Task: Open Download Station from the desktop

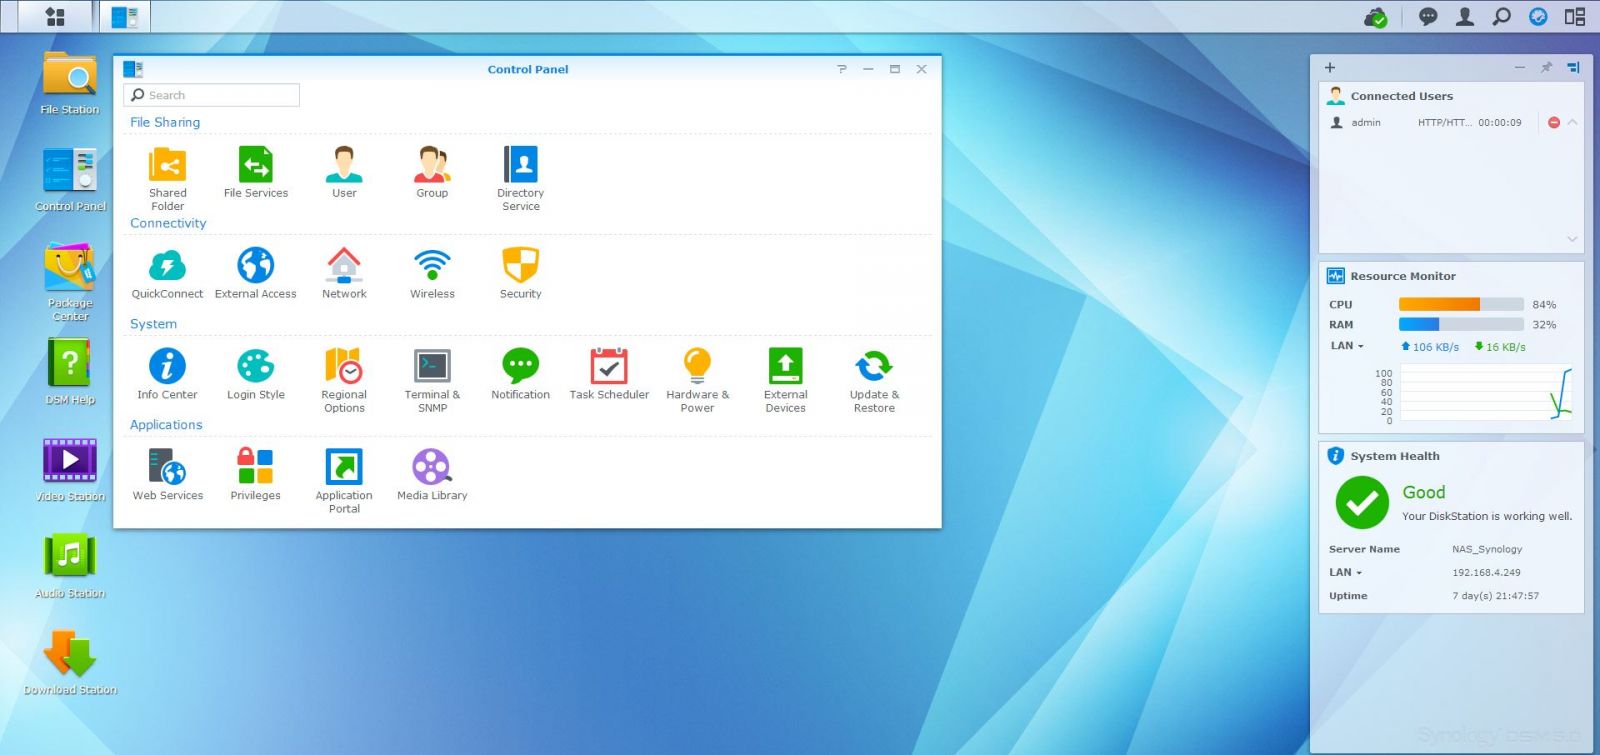Action: (69, 662)
